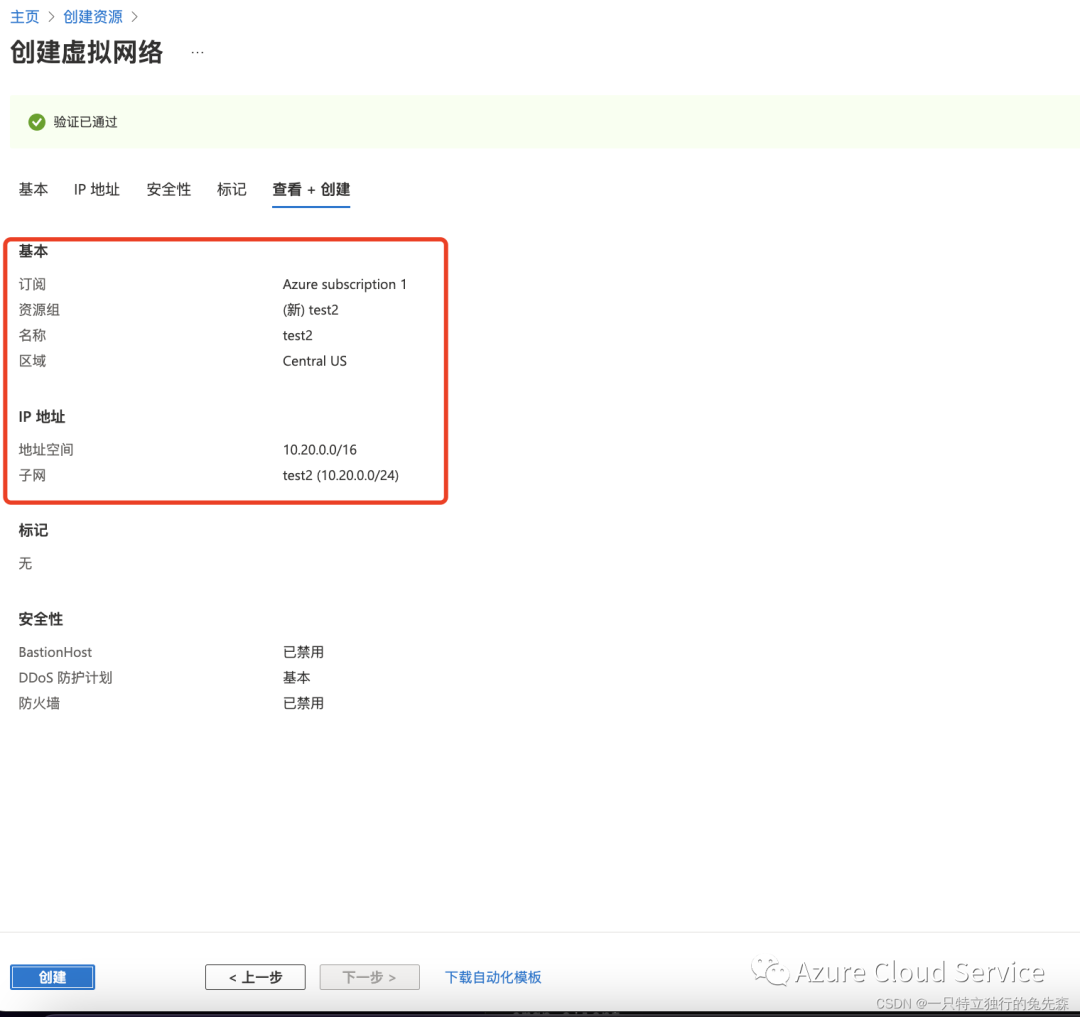The image size is (1080, 1017).
Task: Click the 名称 value test2
Action: [298, 335]
